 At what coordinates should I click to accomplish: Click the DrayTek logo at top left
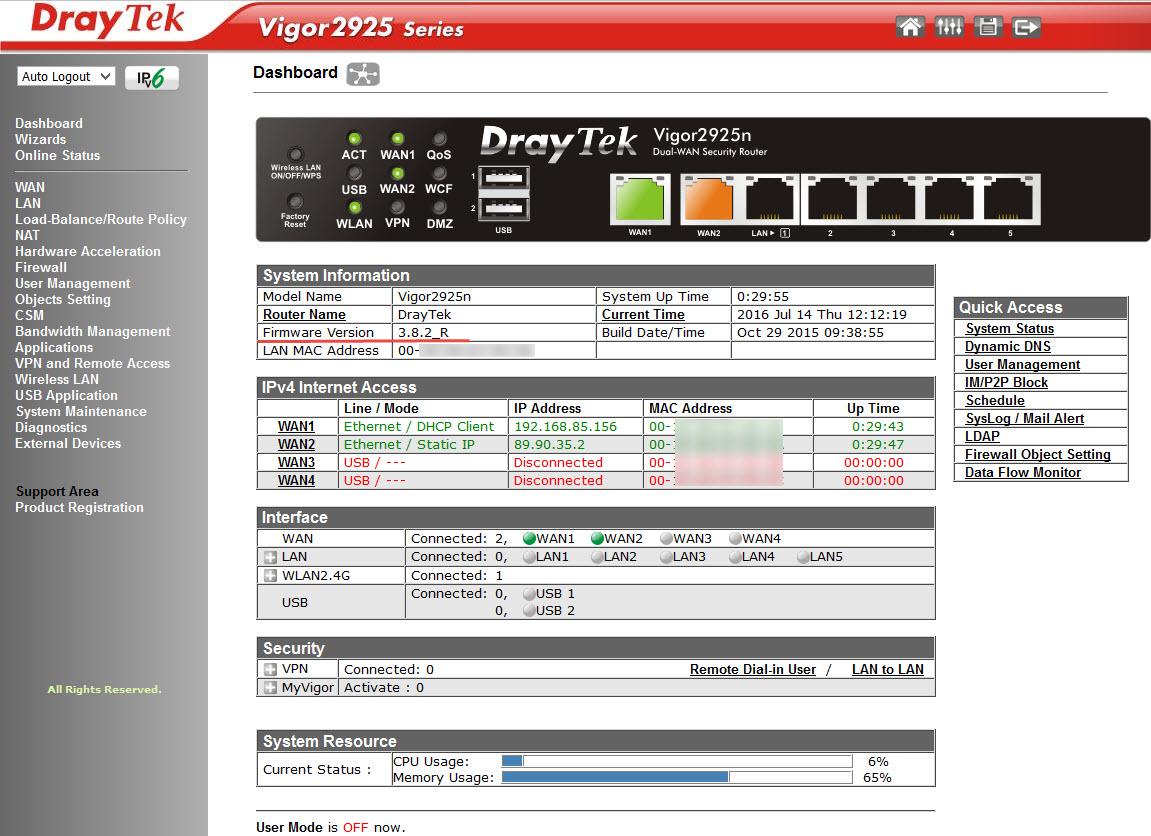click(x=107, y=20)
